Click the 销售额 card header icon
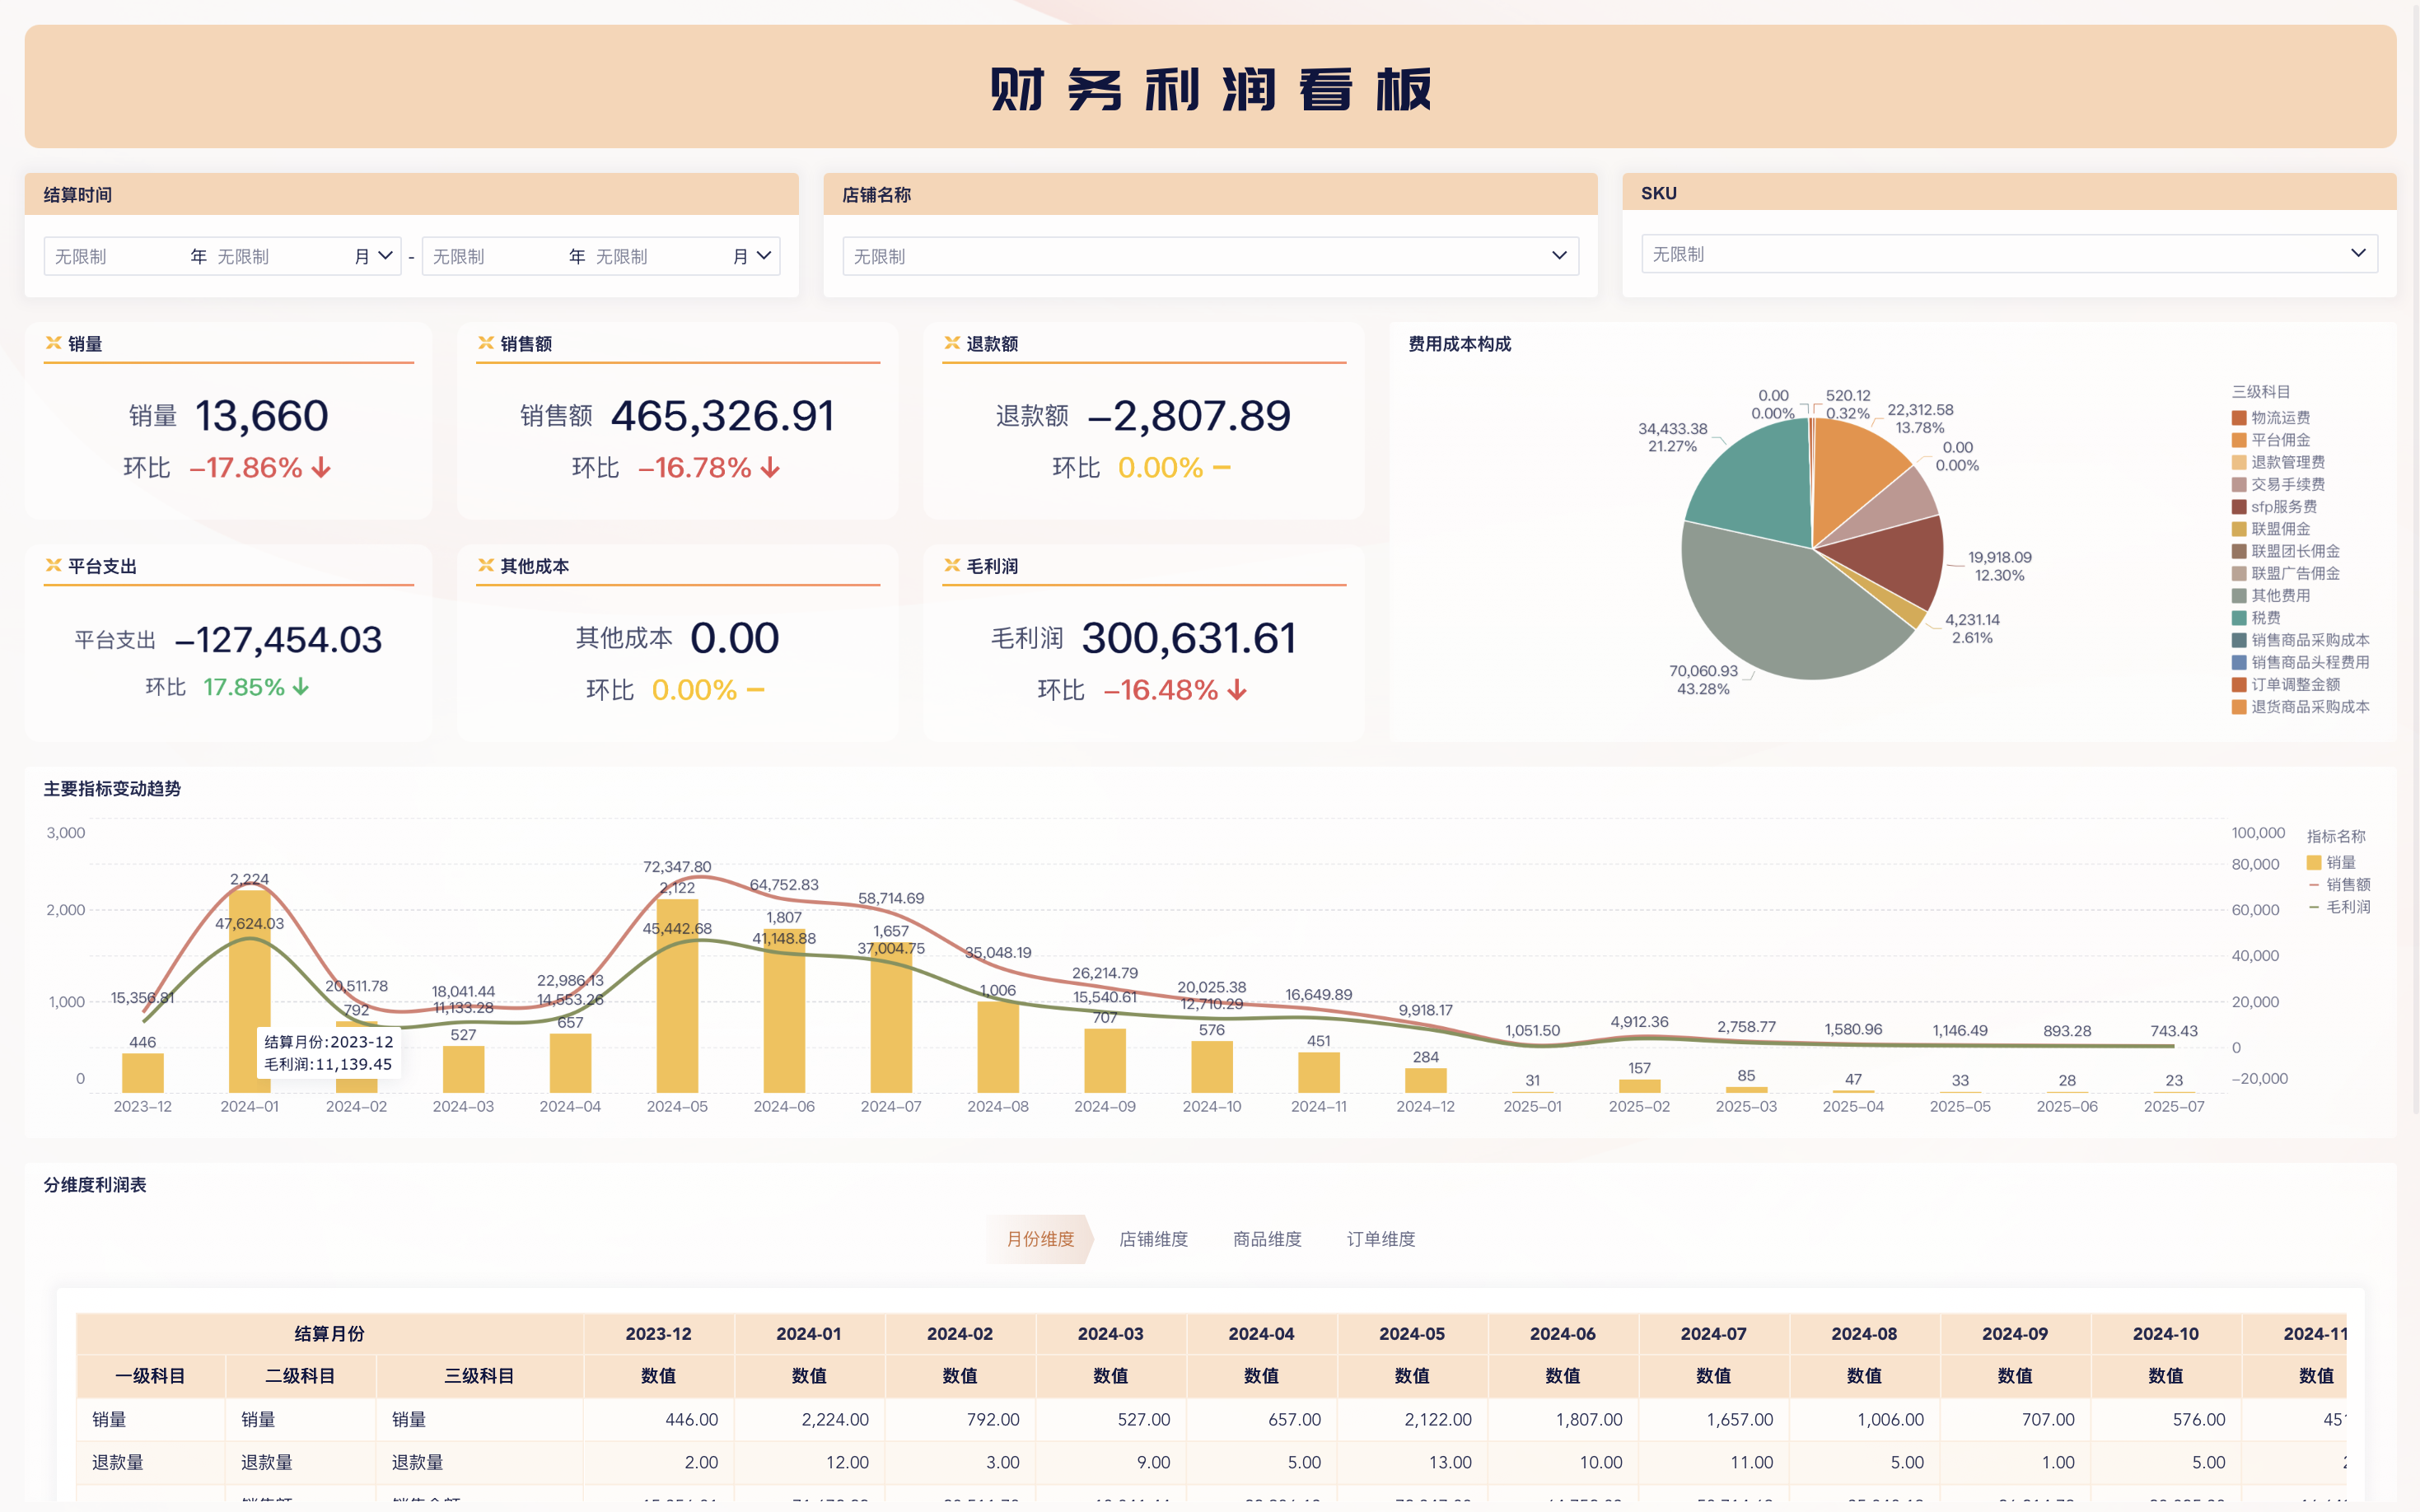The height and width of the screenshot is (1512, 2420). pyautogui.click(x=486, y=343)
